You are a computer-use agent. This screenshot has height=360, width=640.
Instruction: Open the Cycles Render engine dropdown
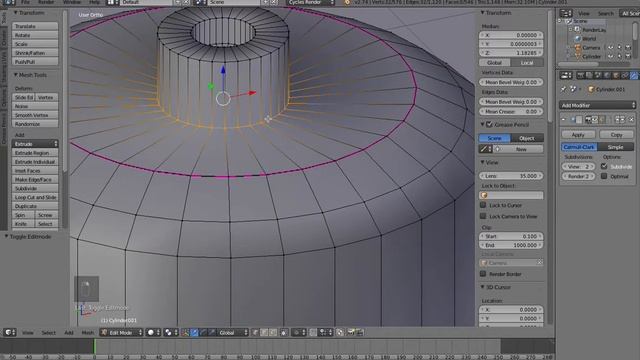point(310,2)
